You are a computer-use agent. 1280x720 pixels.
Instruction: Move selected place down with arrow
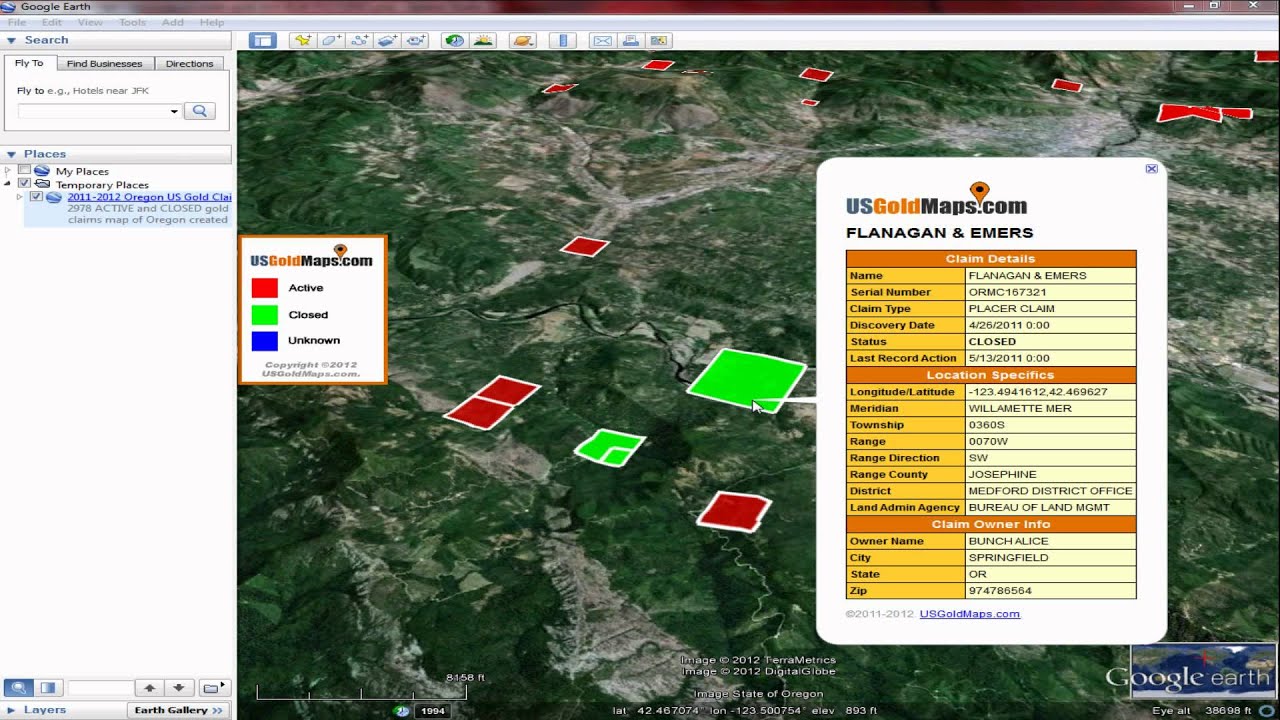tap(179, 688)
